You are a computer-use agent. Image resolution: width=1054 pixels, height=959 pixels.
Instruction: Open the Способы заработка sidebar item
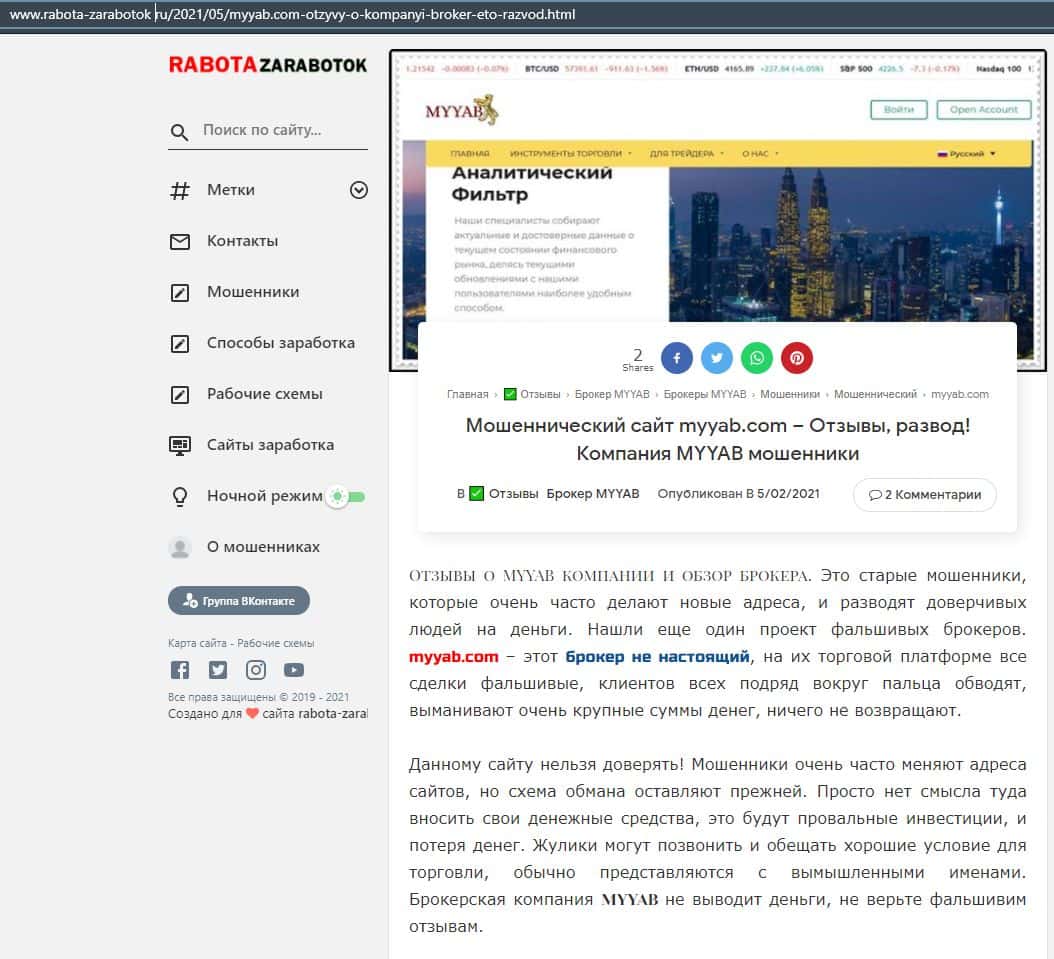(280, 343)
